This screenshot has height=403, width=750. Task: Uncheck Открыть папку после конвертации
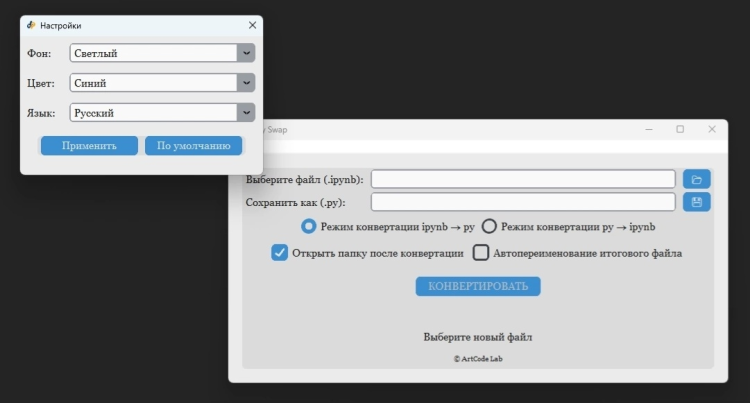pos(279,252)
